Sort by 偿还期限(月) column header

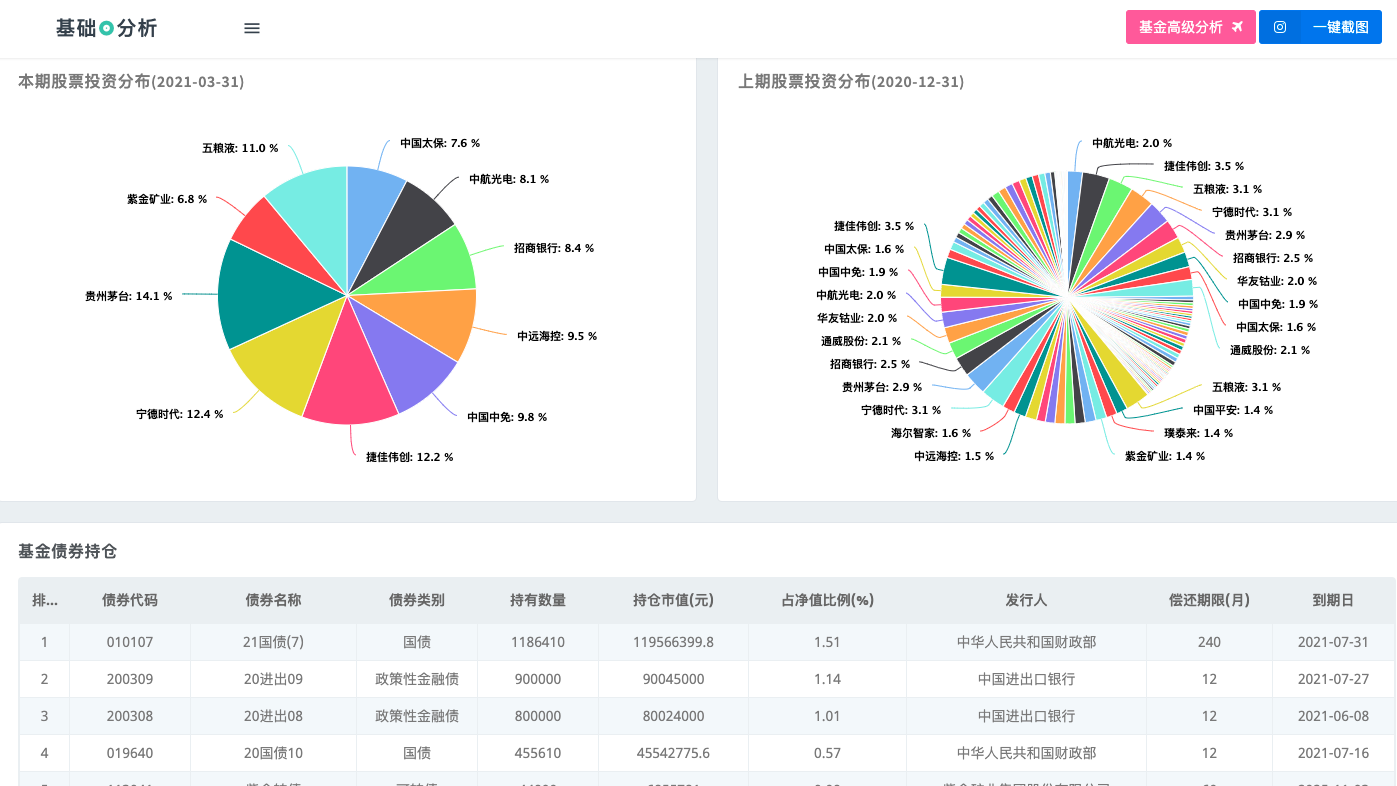(1209, 600)
